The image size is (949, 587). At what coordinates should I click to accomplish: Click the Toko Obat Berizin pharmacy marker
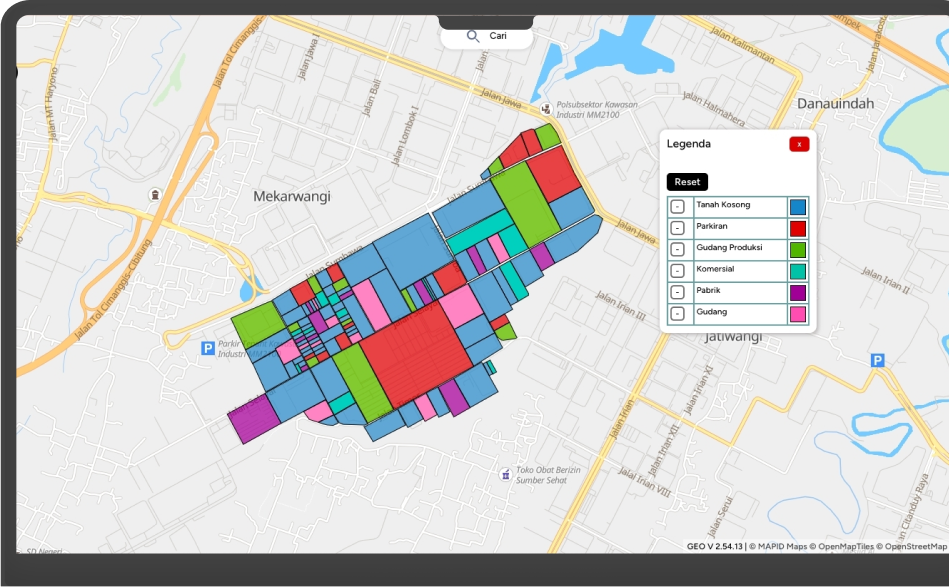tap(504, 474)
